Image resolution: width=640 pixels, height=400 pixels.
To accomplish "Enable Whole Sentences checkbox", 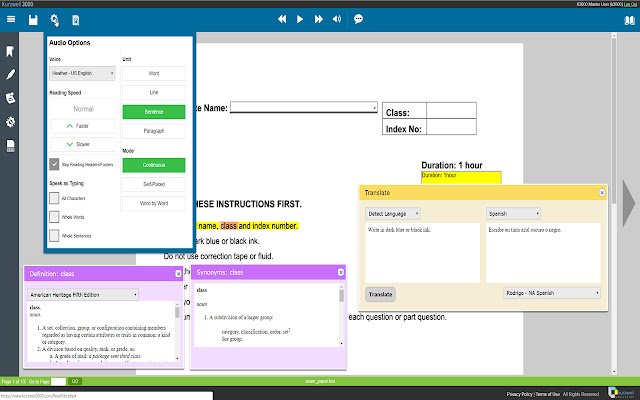I will click(54, 236).
